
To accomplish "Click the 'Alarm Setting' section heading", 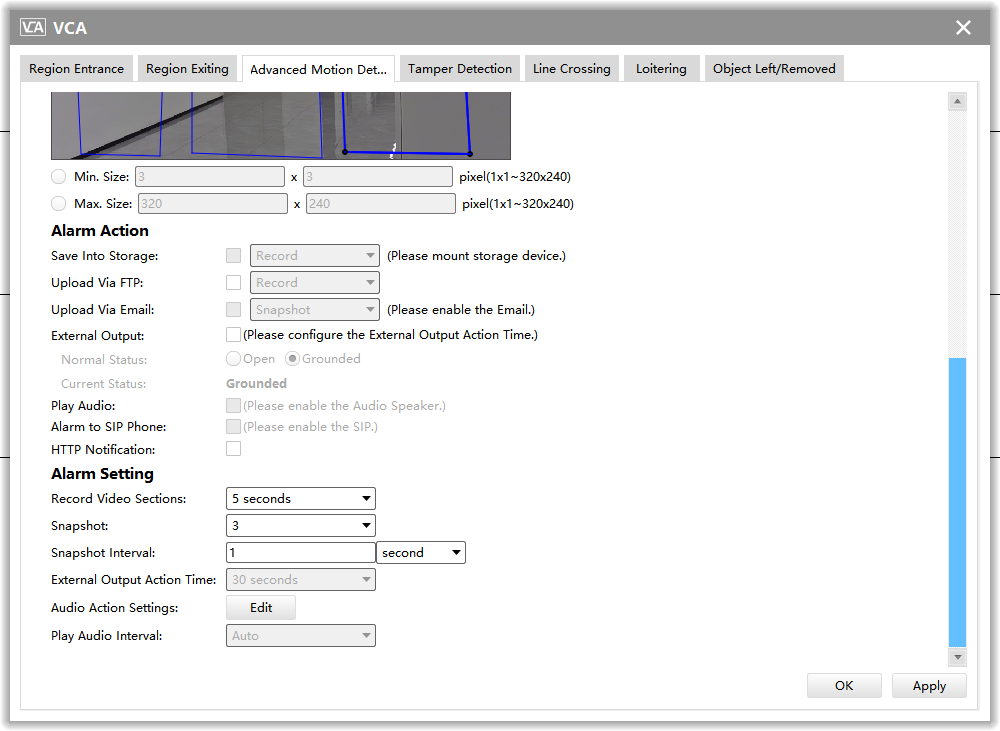I will click(x=103, y=474).
